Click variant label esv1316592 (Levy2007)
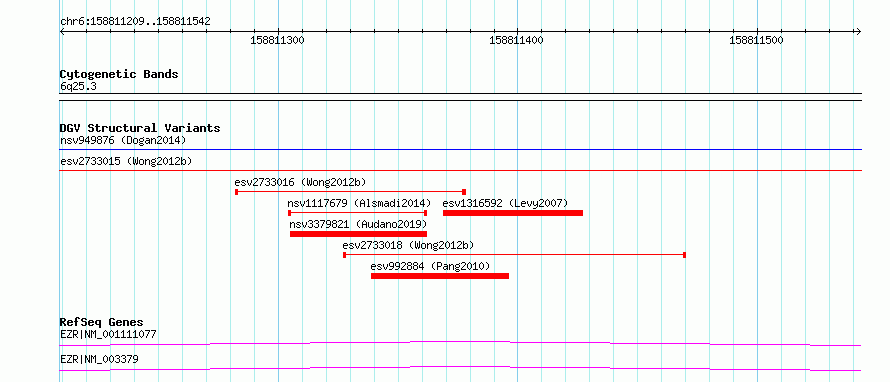The width and height of the screenshot is (890, 382). tap(505, 203)
